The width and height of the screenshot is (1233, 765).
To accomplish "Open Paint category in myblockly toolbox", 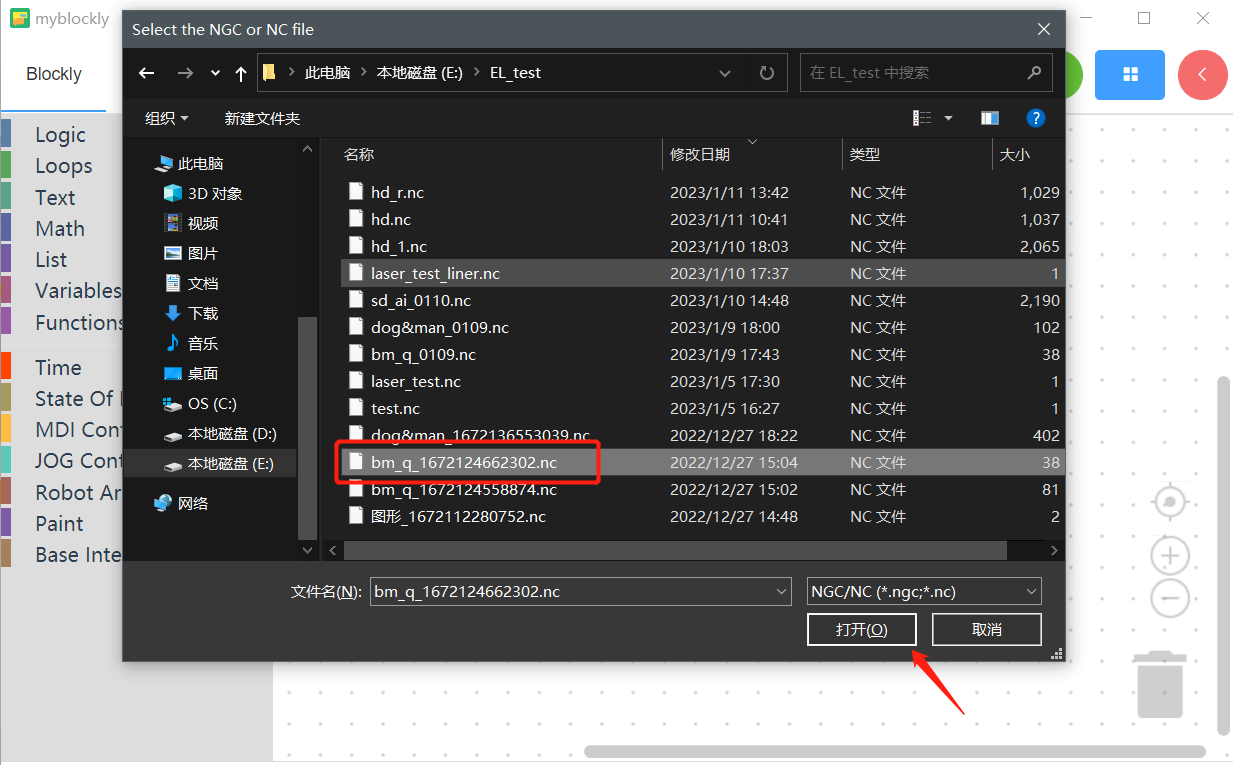I will pyautogui.click(x=59, y=523).
